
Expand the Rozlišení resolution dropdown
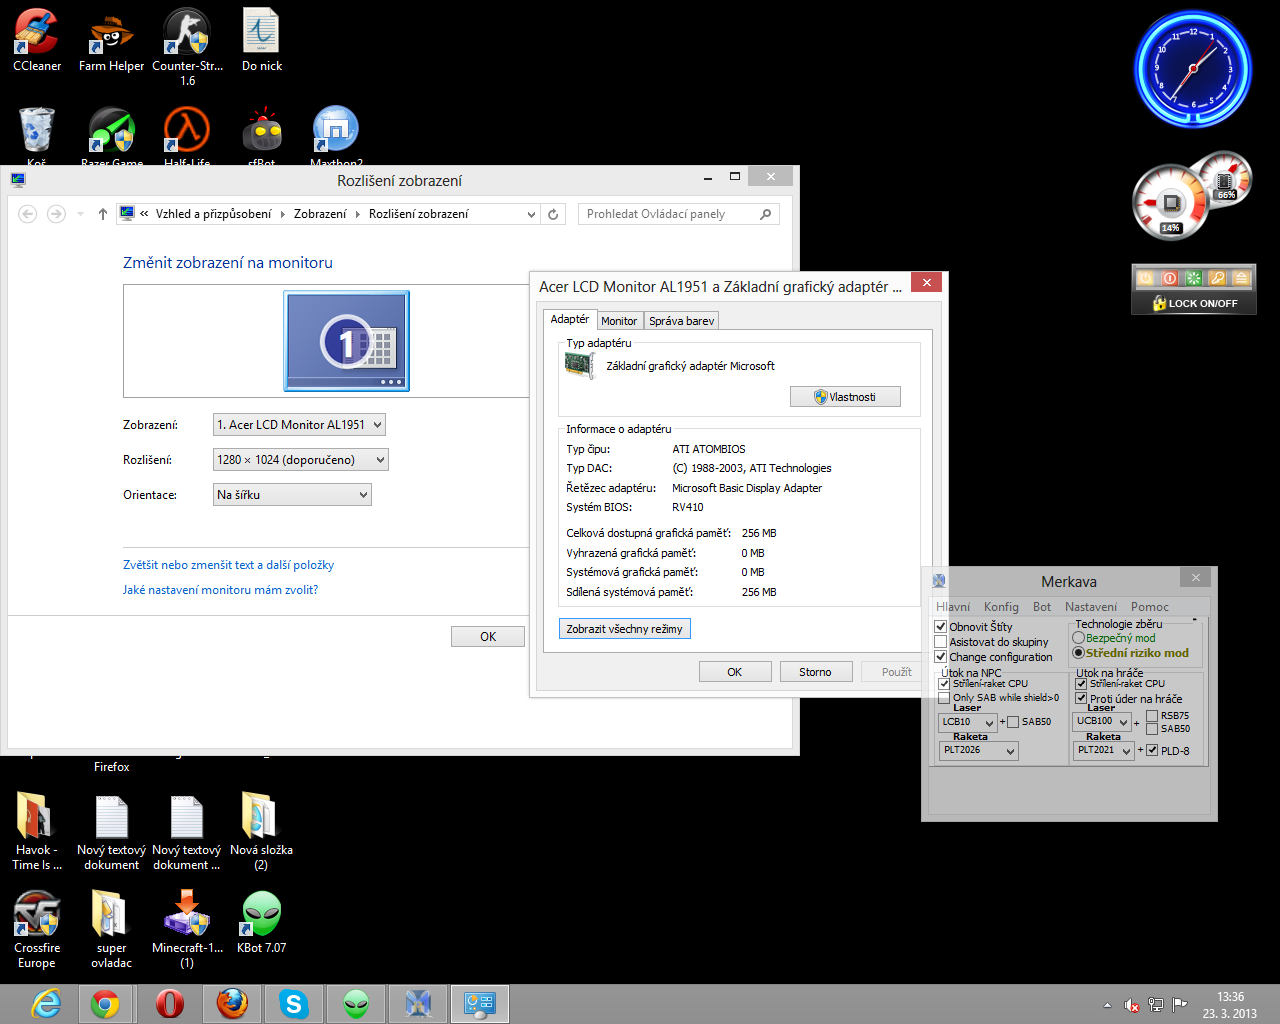click(x=300, y=460)
